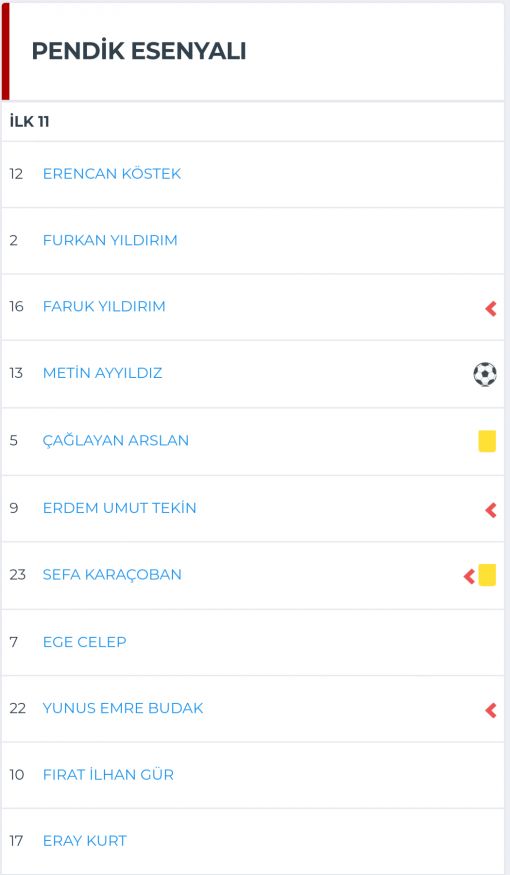Click Çağlayan Arslan's yellow card icon

click(487, 440)
